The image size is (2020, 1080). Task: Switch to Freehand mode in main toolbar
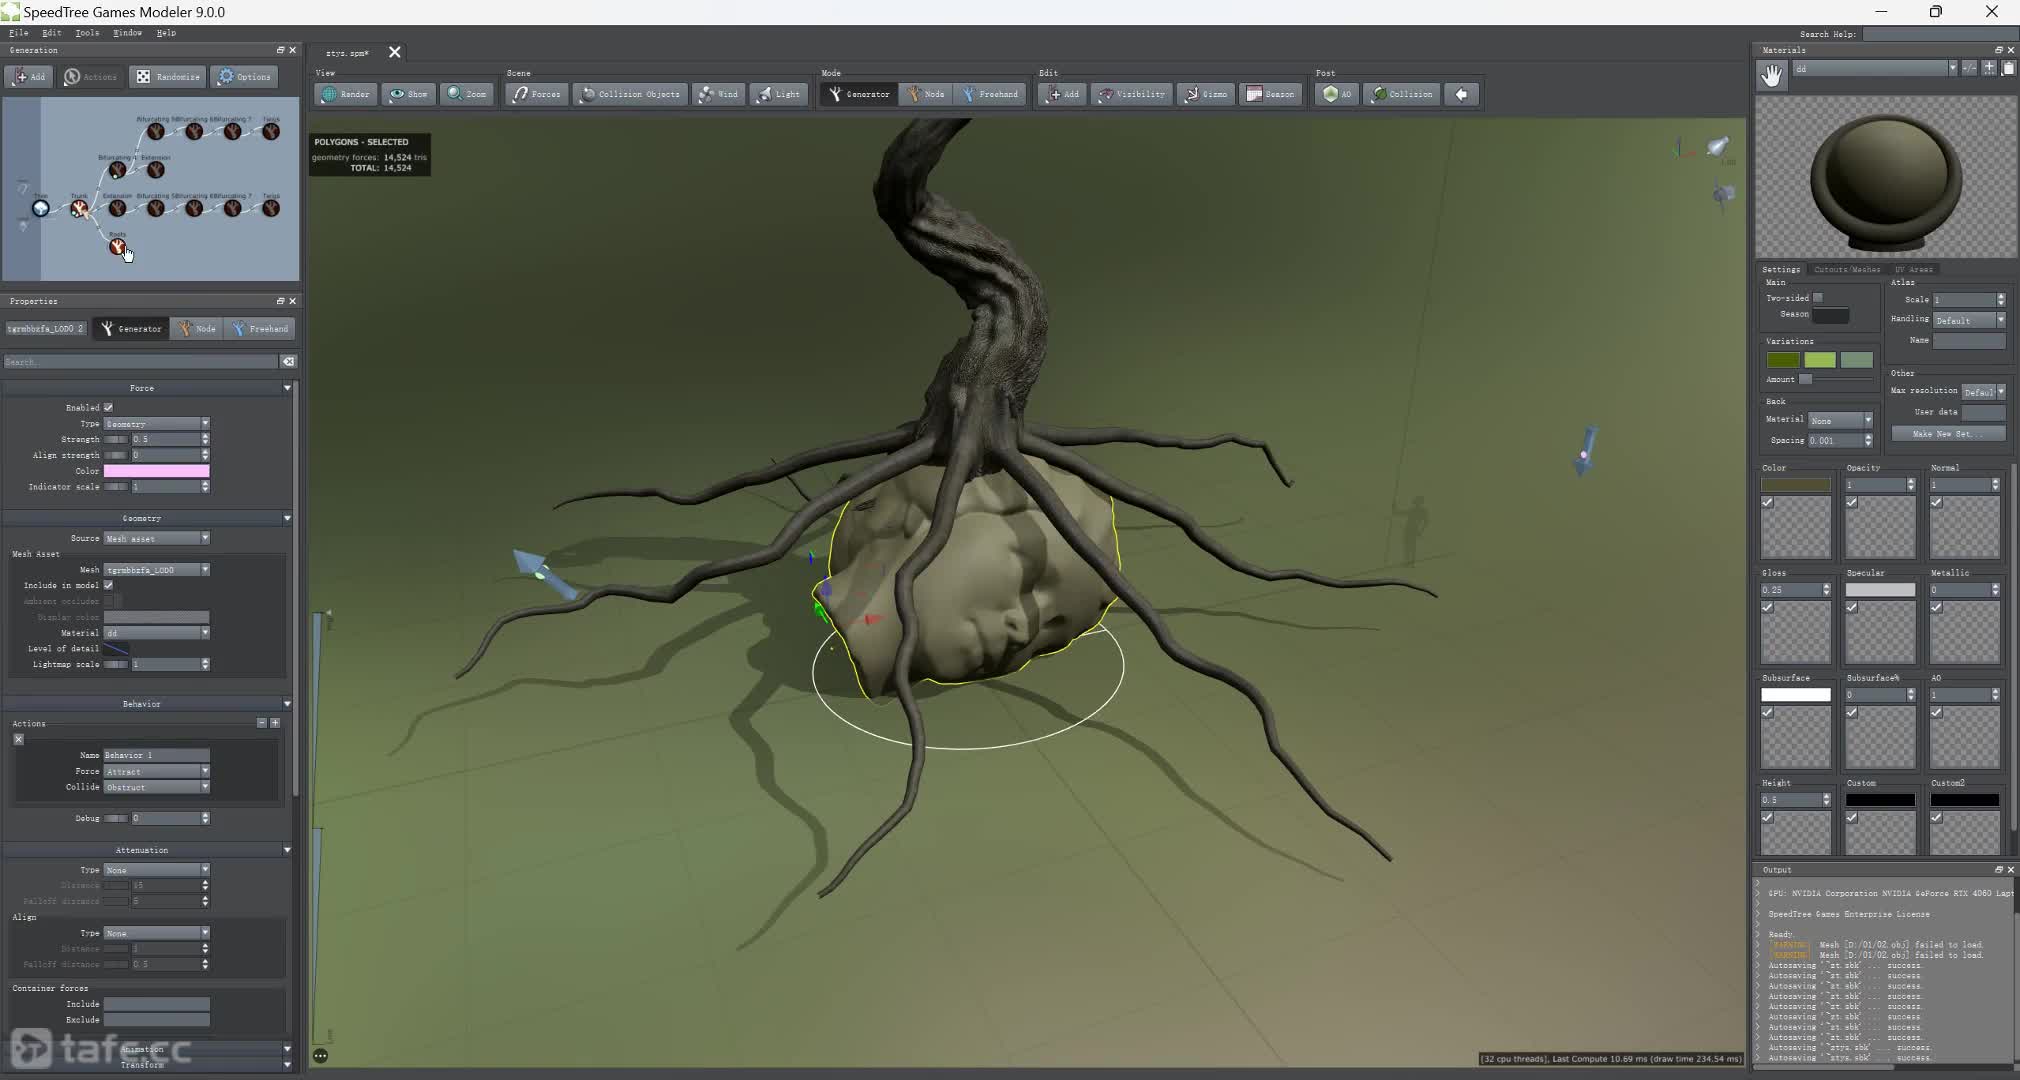990,94
